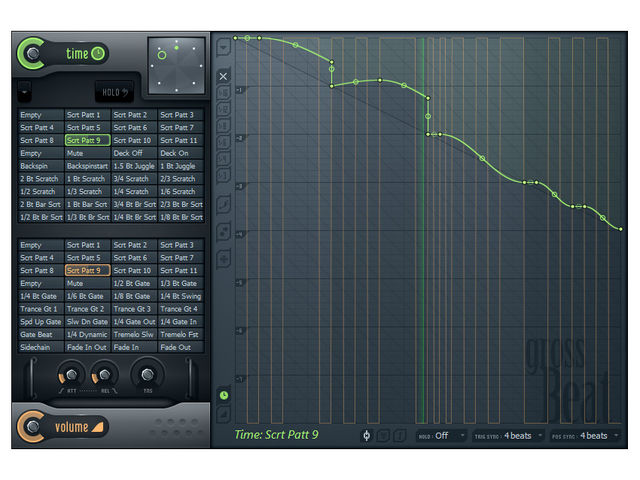
Task: Adjust the green time mix knob
Action: [x=33, y=53]
